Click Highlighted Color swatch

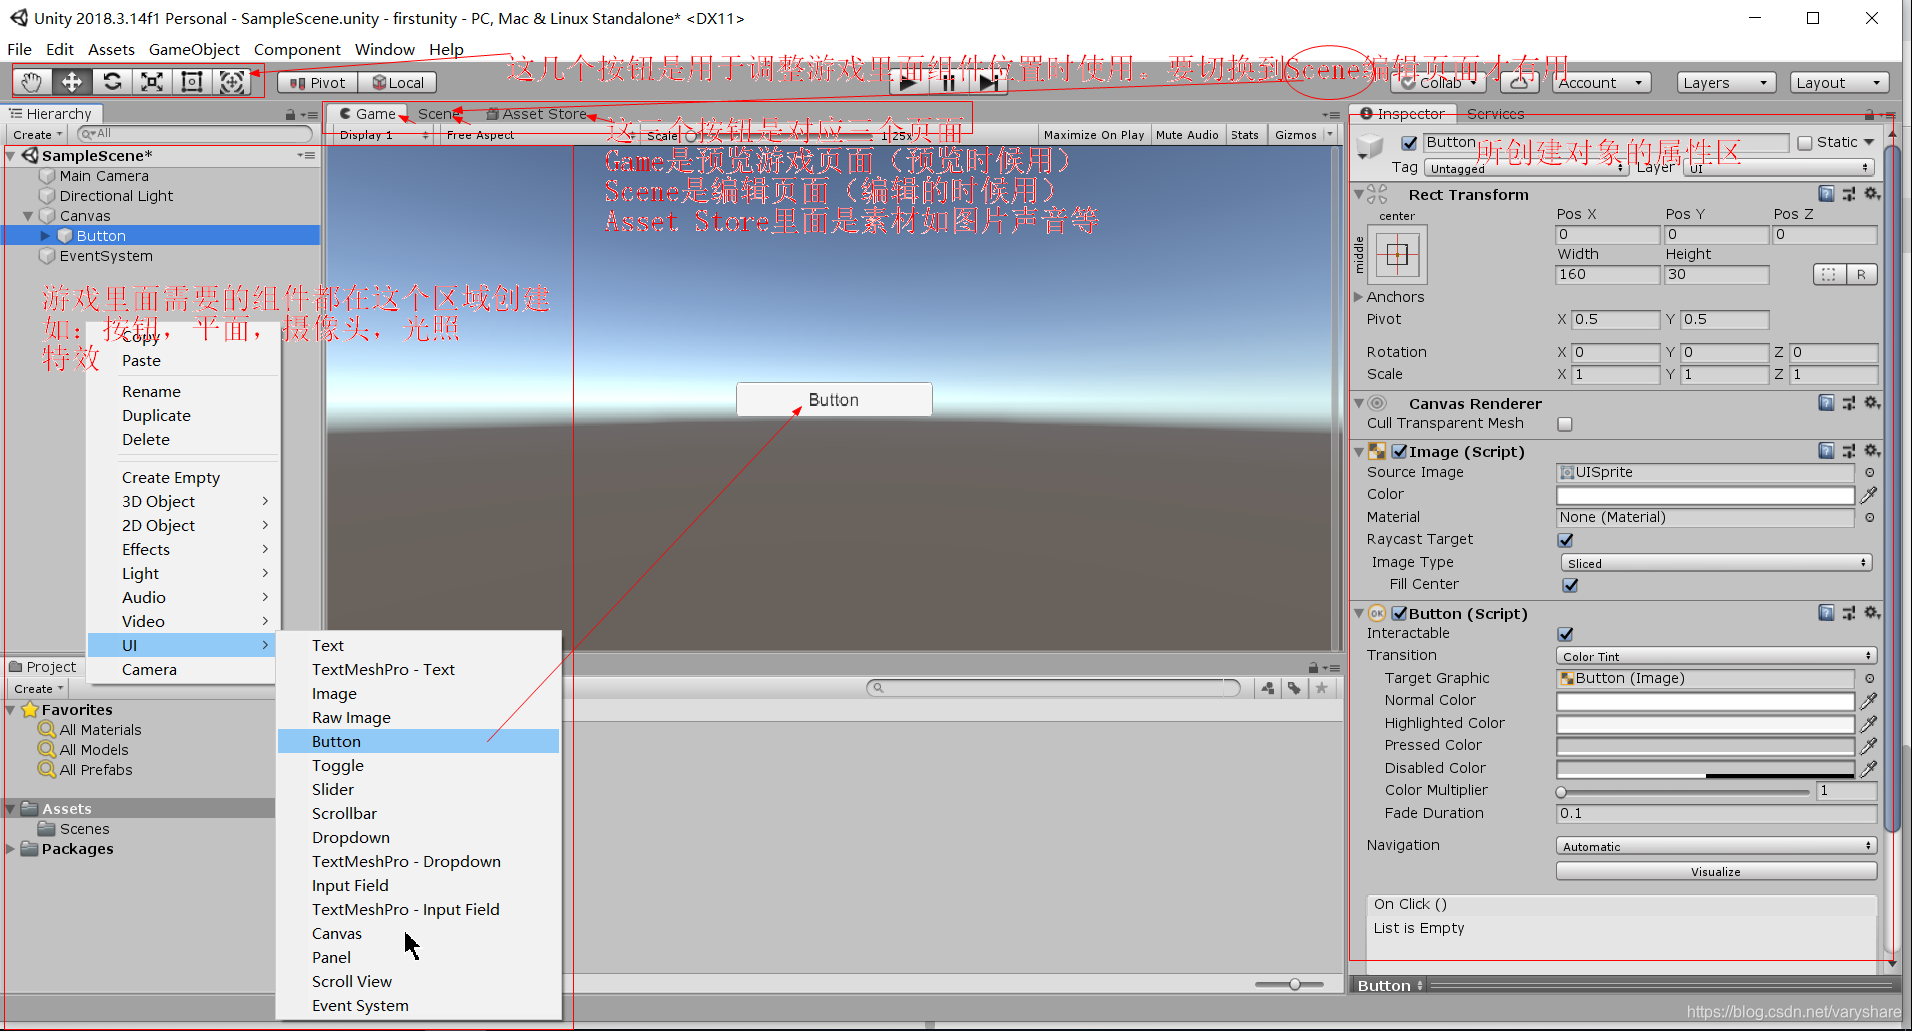point(1706,724)
